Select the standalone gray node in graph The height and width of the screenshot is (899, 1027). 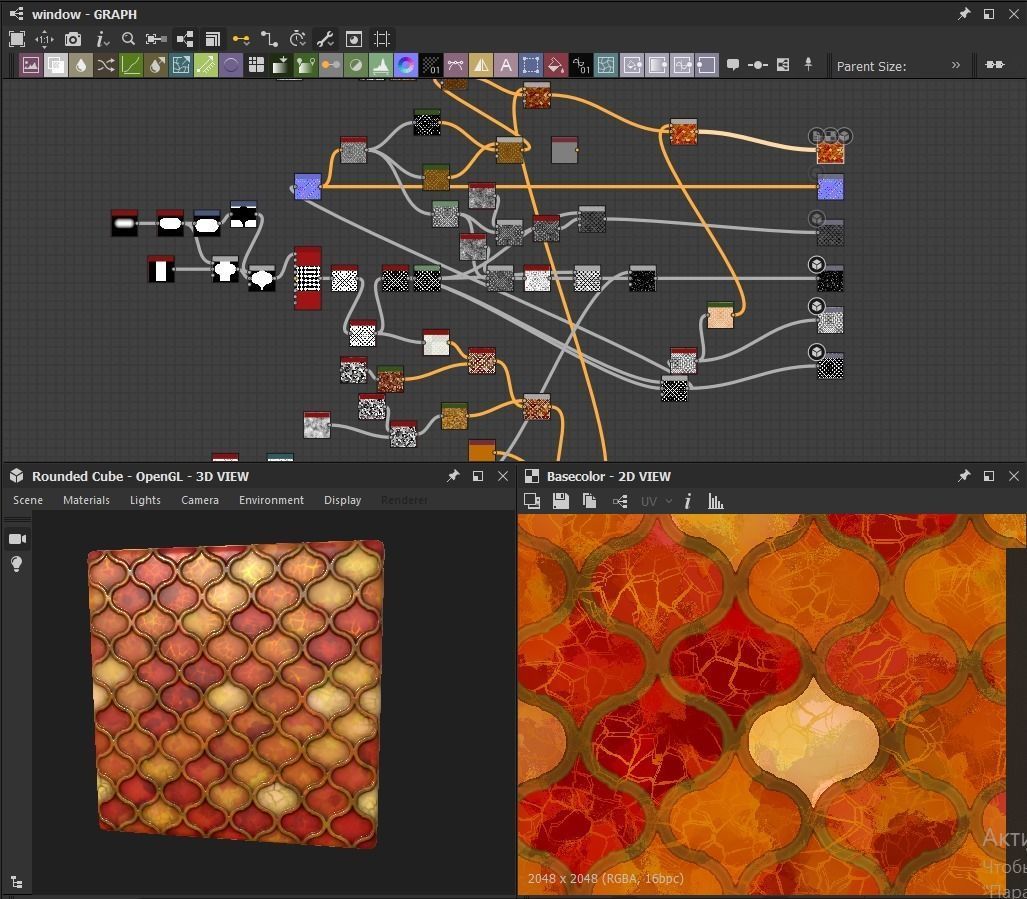[x=564, y=150]
